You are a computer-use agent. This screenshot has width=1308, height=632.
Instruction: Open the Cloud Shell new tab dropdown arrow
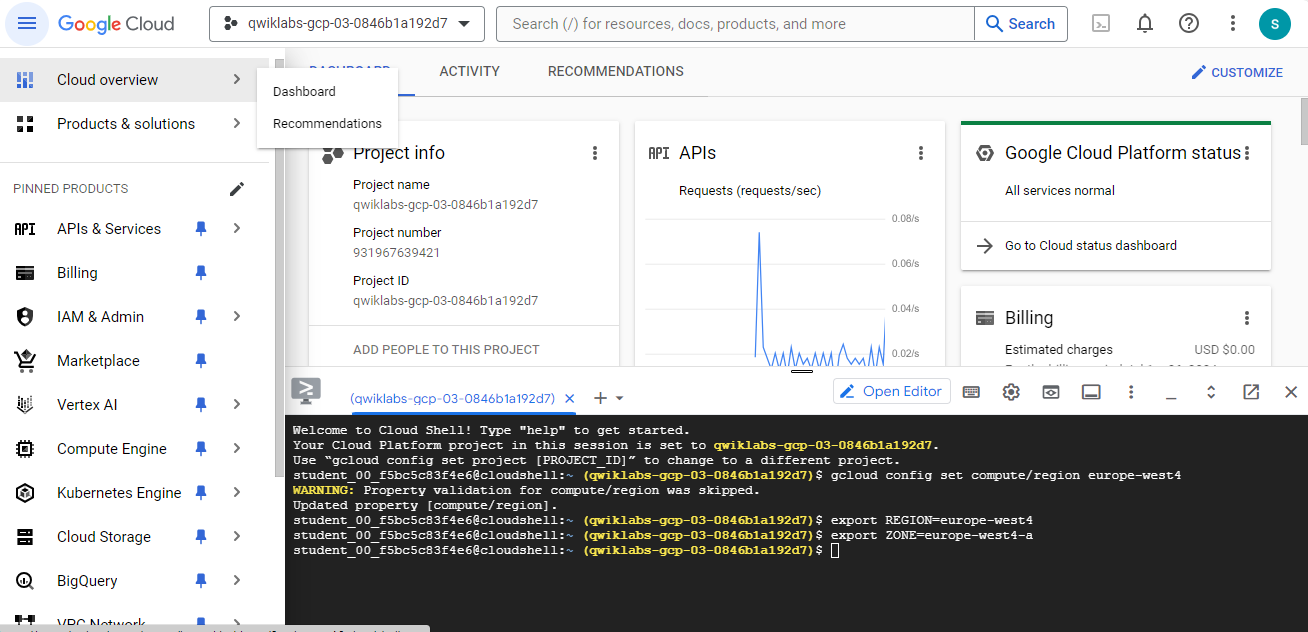click(620, 398)
